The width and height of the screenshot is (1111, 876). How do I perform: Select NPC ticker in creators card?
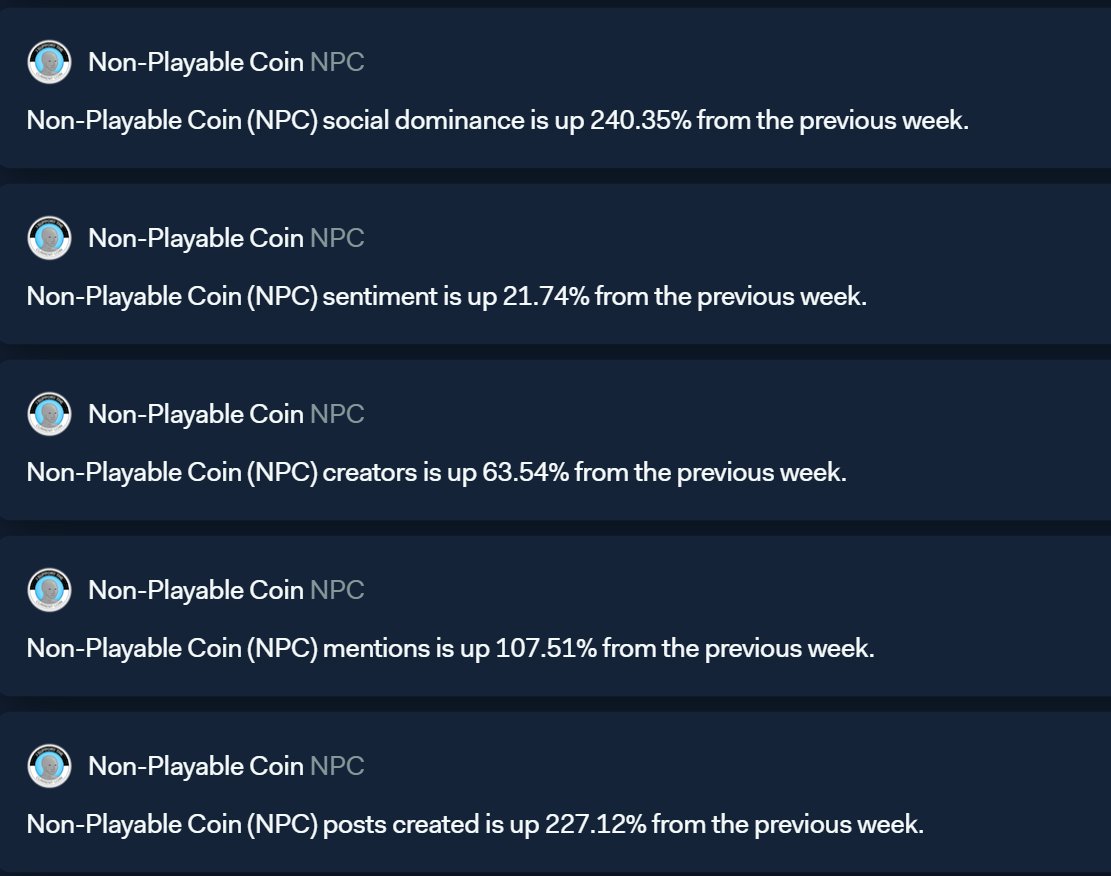pos(337,414)
